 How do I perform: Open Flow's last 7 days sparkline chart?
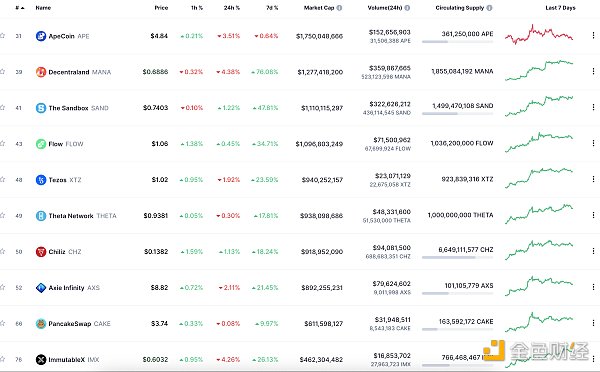point(539,143)
